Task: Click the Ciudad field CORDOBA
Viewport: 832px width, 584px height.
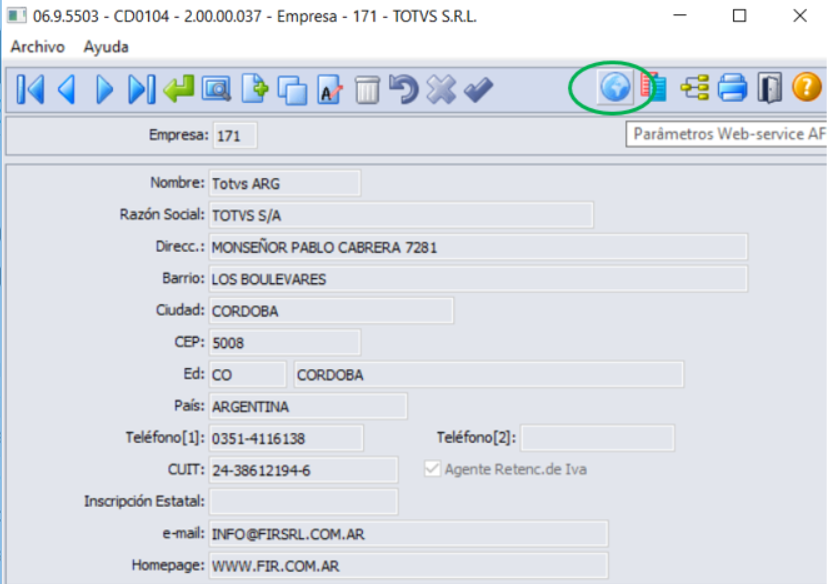Action: 331,311
